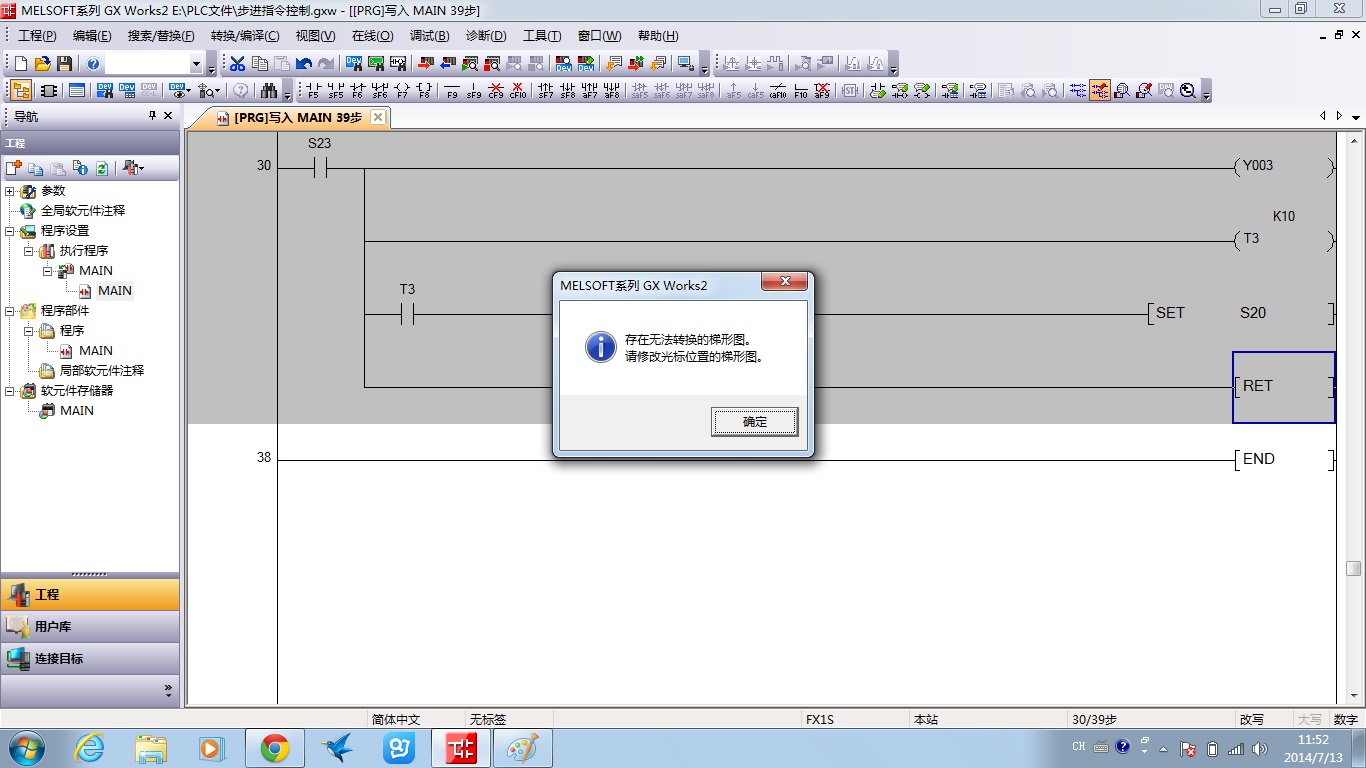Pin or unpin the 导航 panel
This screenshot has height=768, width=1366.
point(152,116)
